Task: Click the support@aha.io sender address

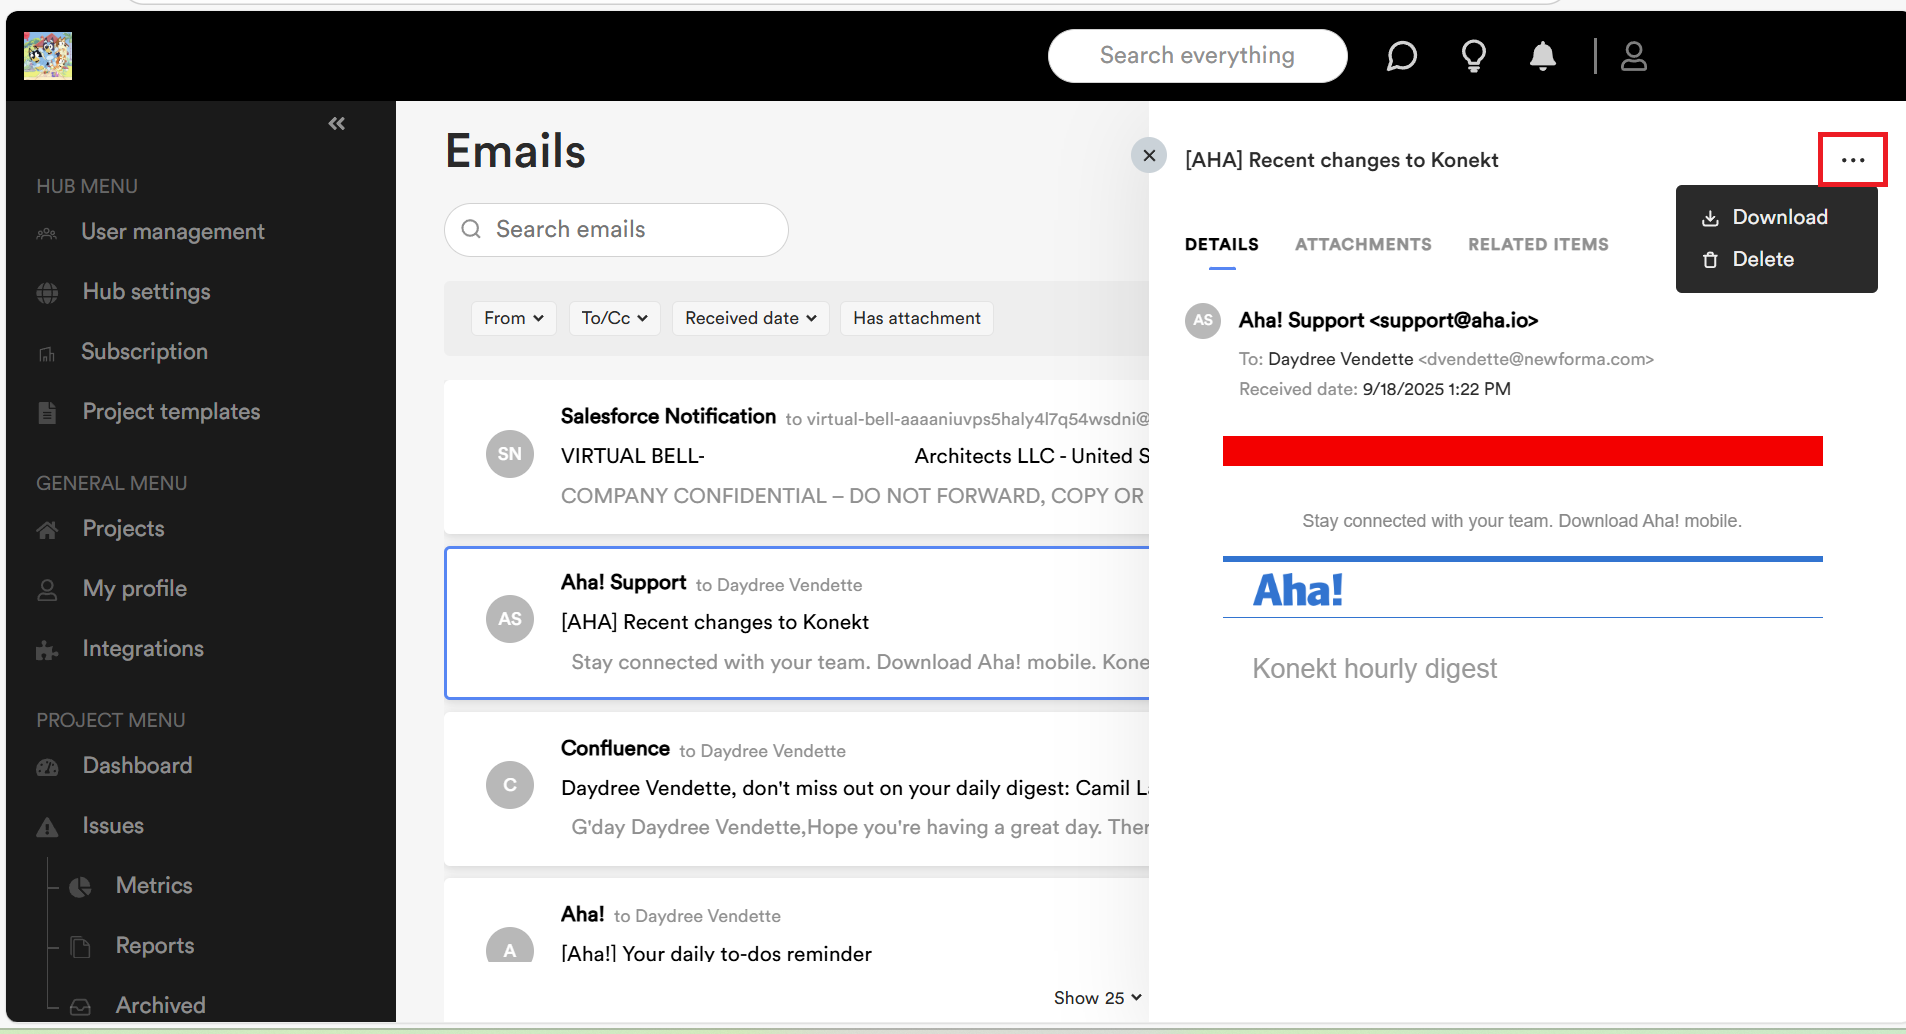Action: coord(1454,321)
